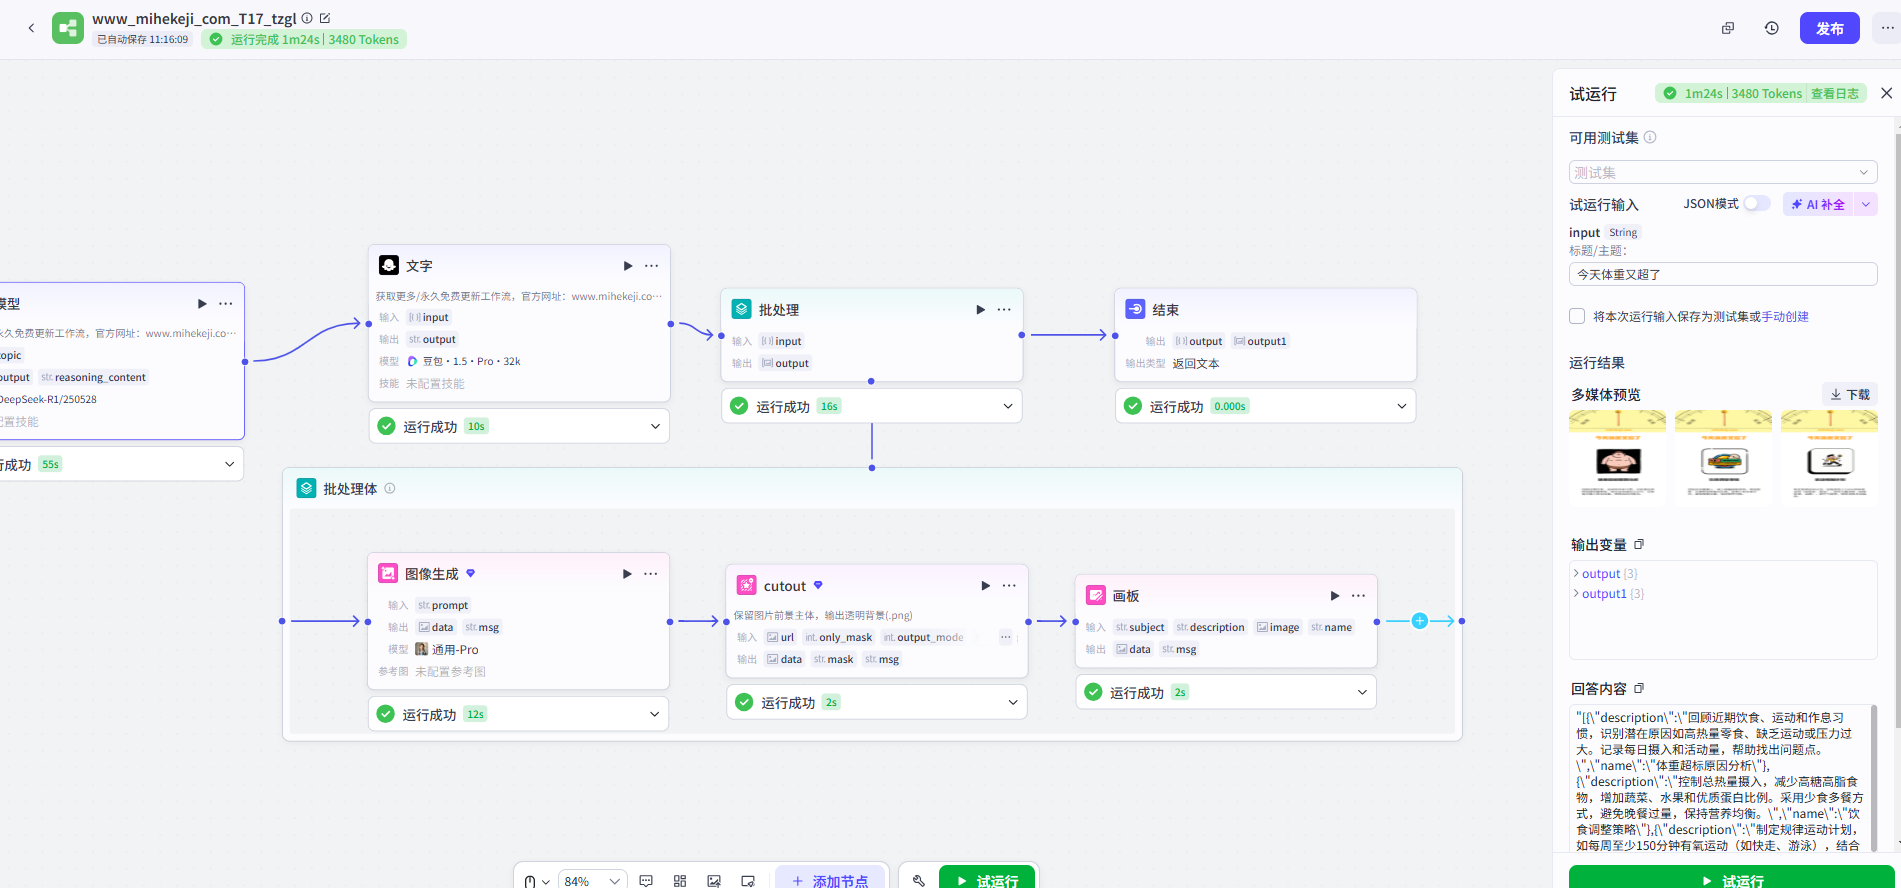Click the run history clock icon
1901x888 pixels.
click(x=1771, y=28)
